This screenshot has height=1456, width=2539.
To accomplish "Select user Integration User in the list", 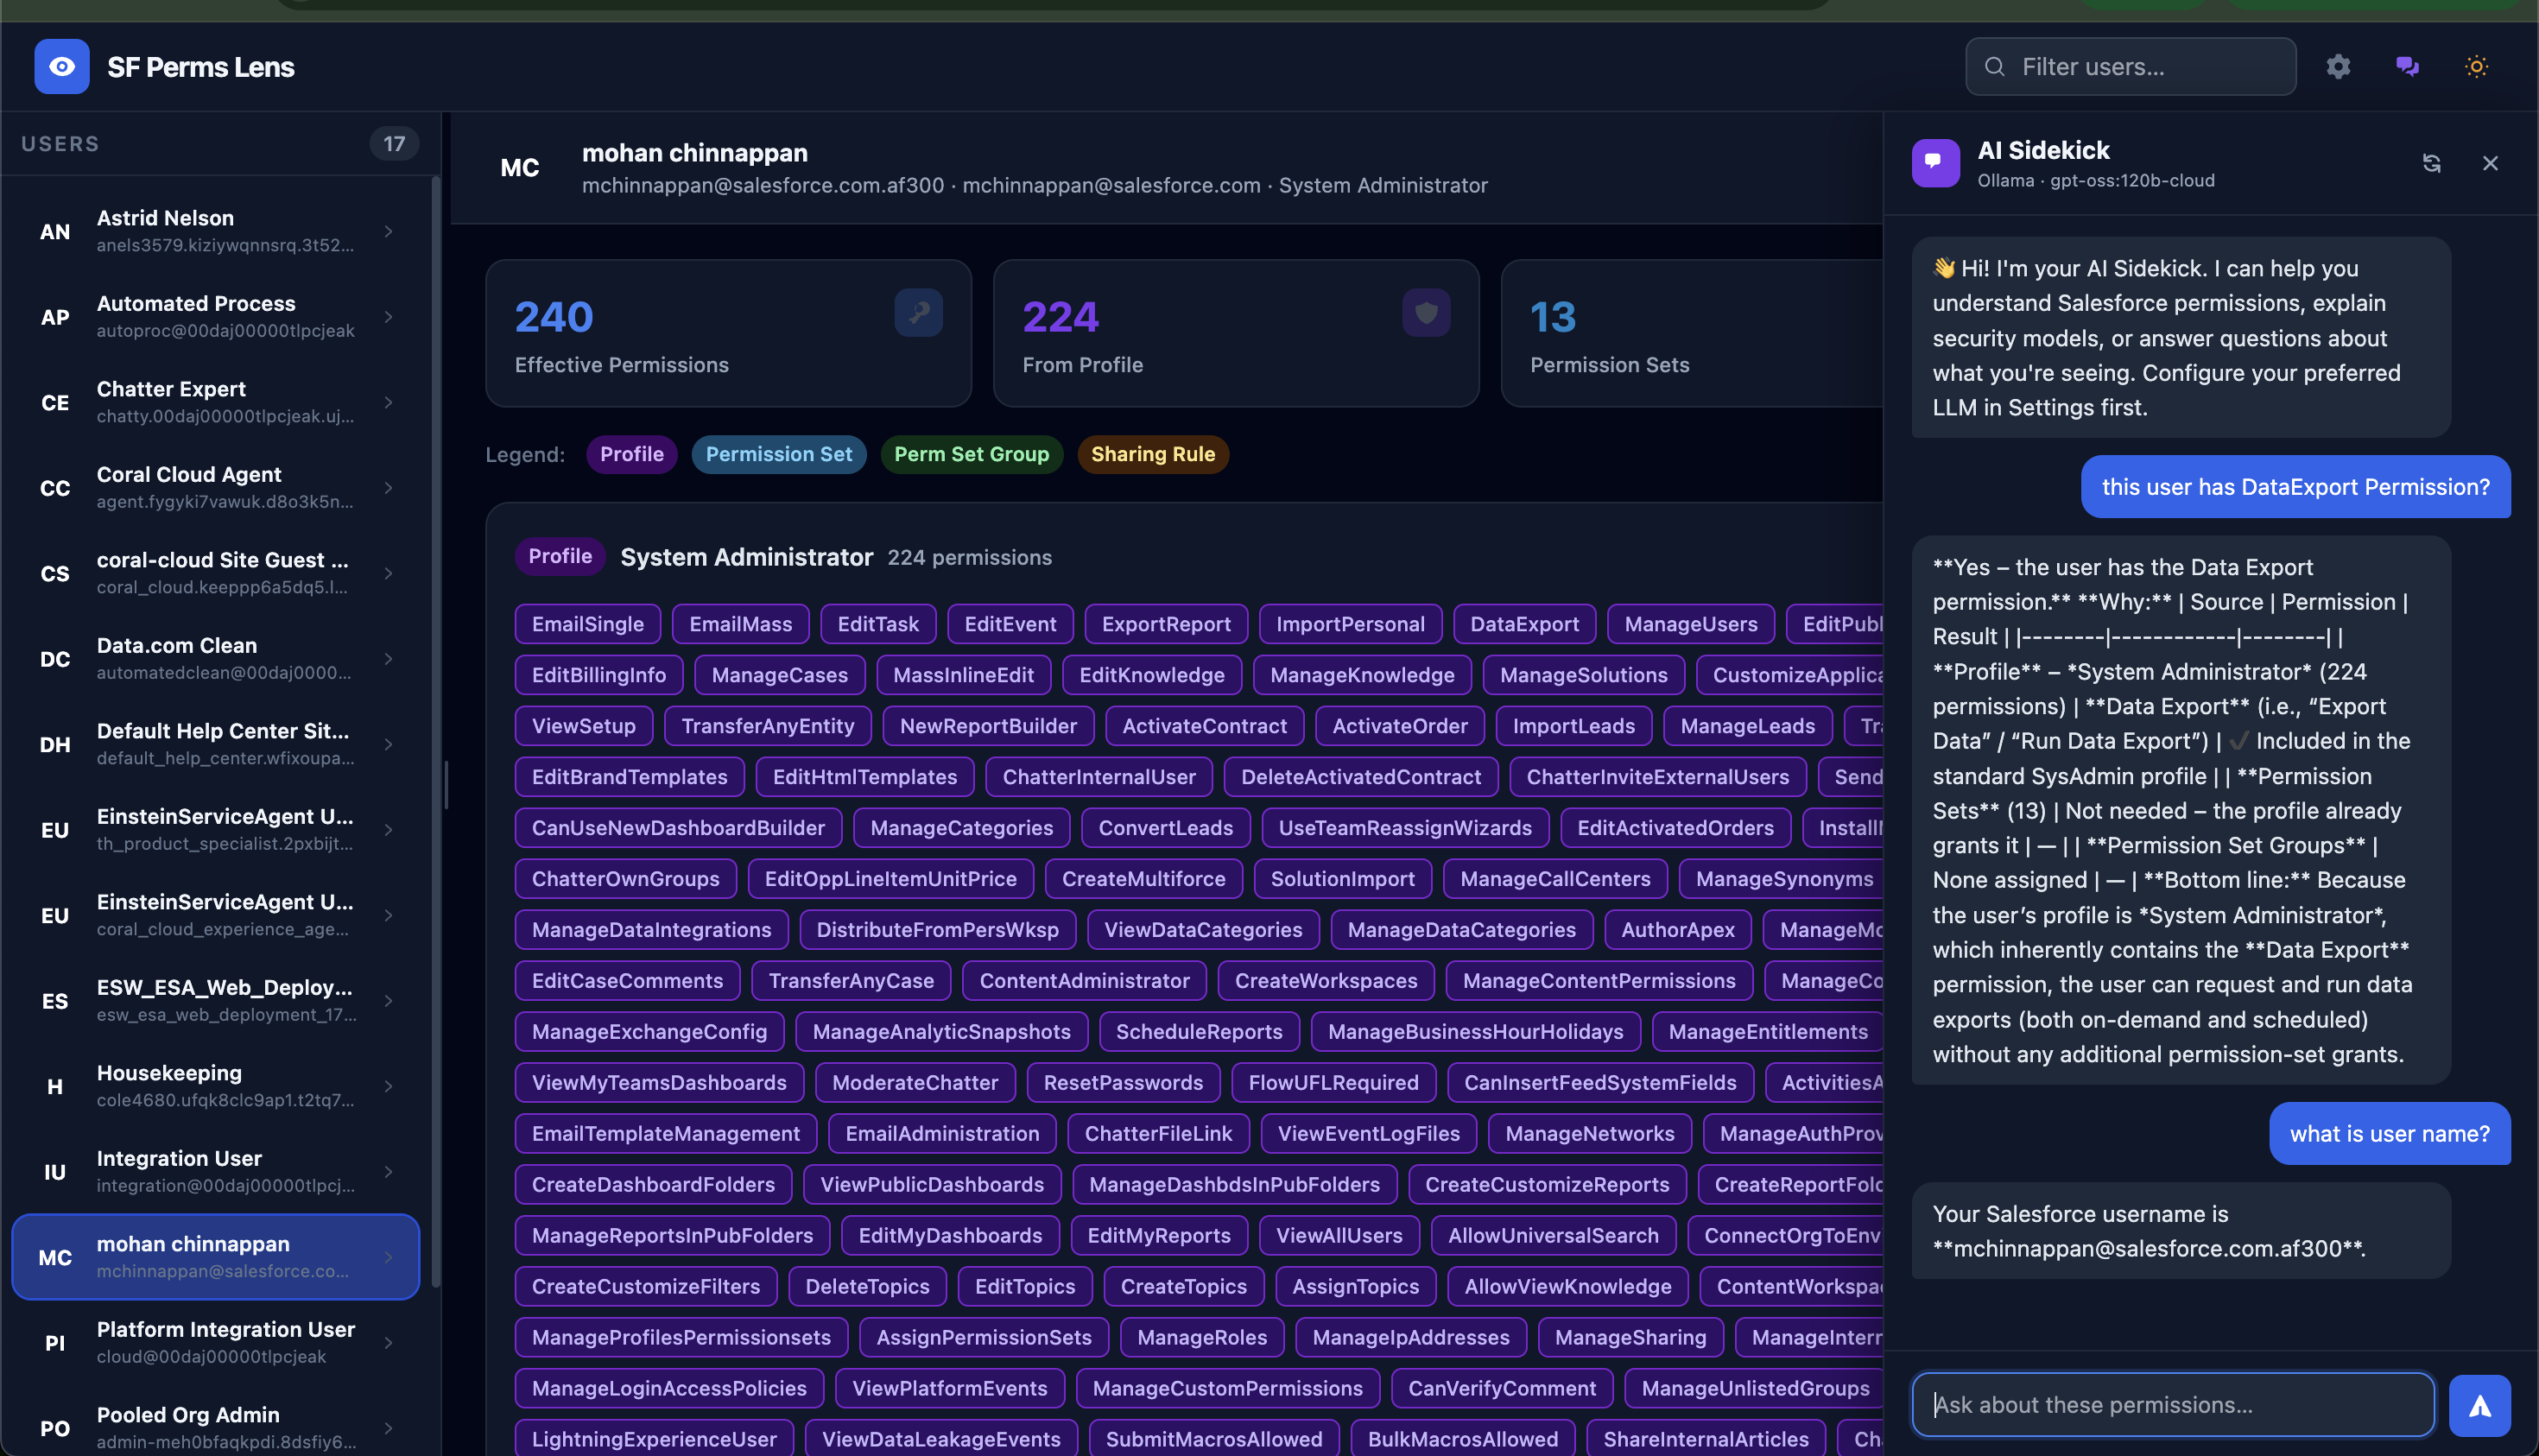I will 215,1172.
